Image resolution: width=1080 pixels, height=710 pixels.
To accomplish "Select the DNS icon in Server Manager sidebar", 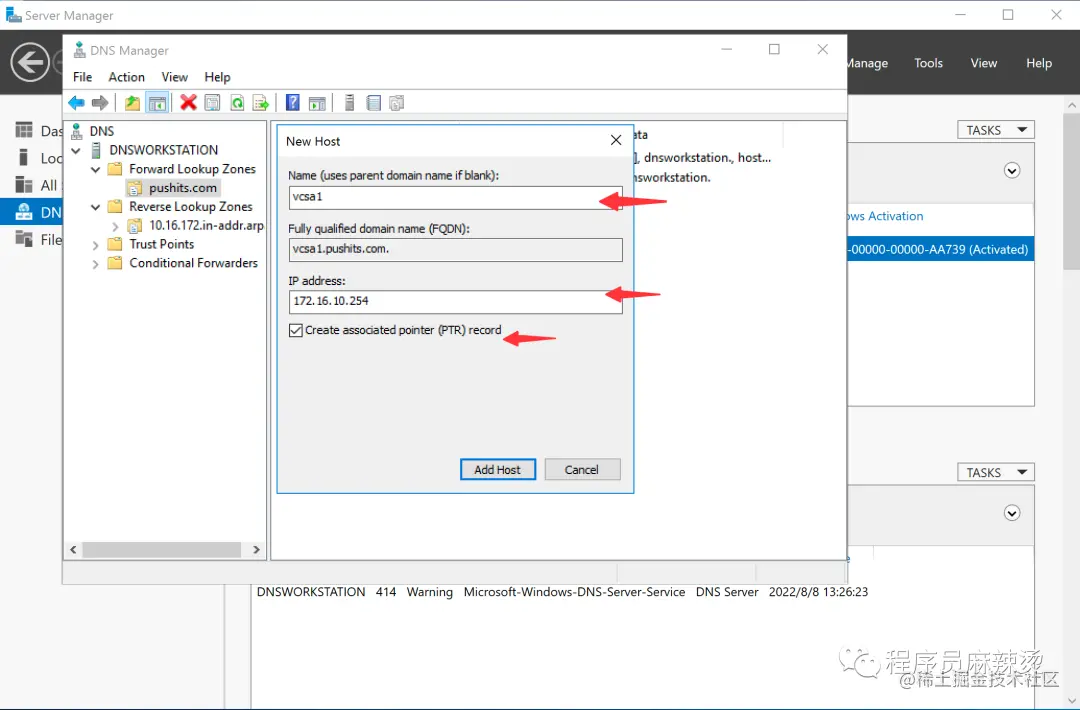I will (x=24, y=211).
